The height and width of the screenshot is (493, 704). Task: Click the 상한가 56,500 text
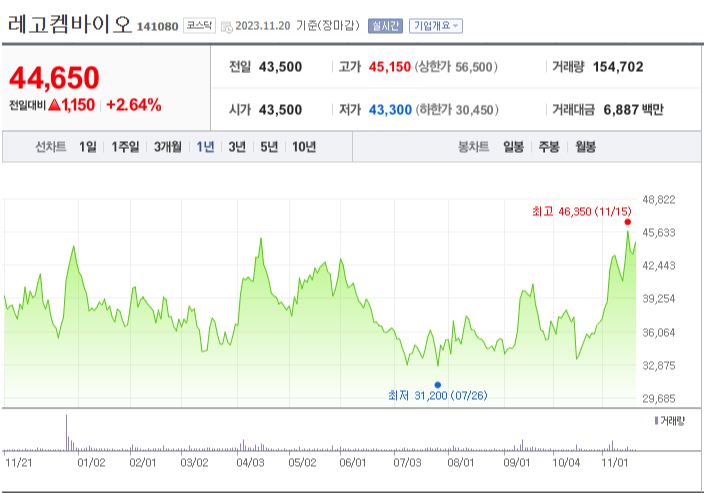tap(456, 67)
